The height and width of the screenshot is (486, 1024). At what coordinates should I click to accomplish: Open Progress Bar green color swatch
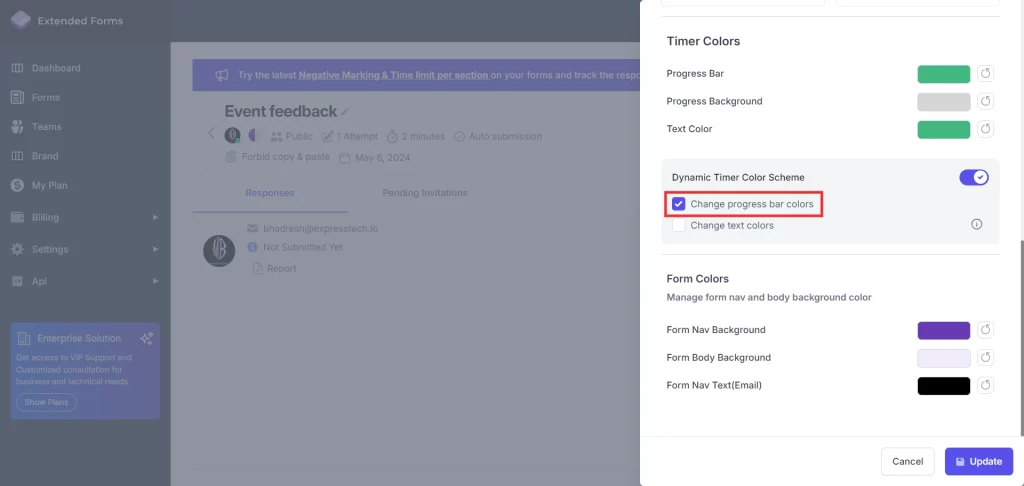944,74
